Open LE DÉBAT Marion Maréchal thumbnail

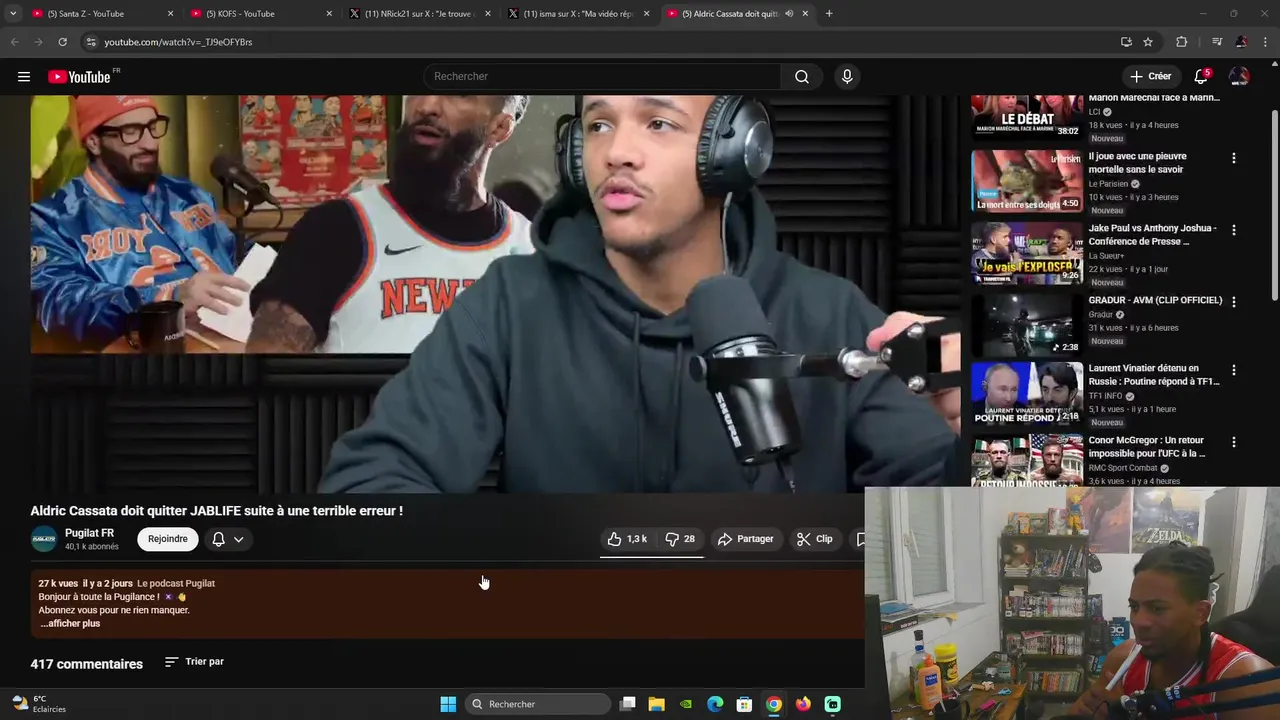(x=1027, y=116)
